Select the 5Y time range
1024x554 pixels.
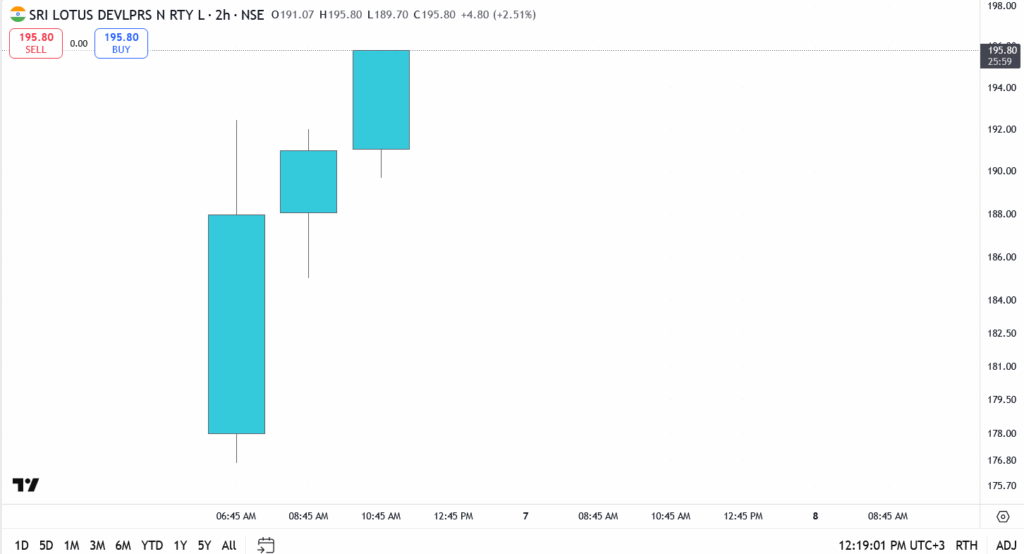point(204,545)
